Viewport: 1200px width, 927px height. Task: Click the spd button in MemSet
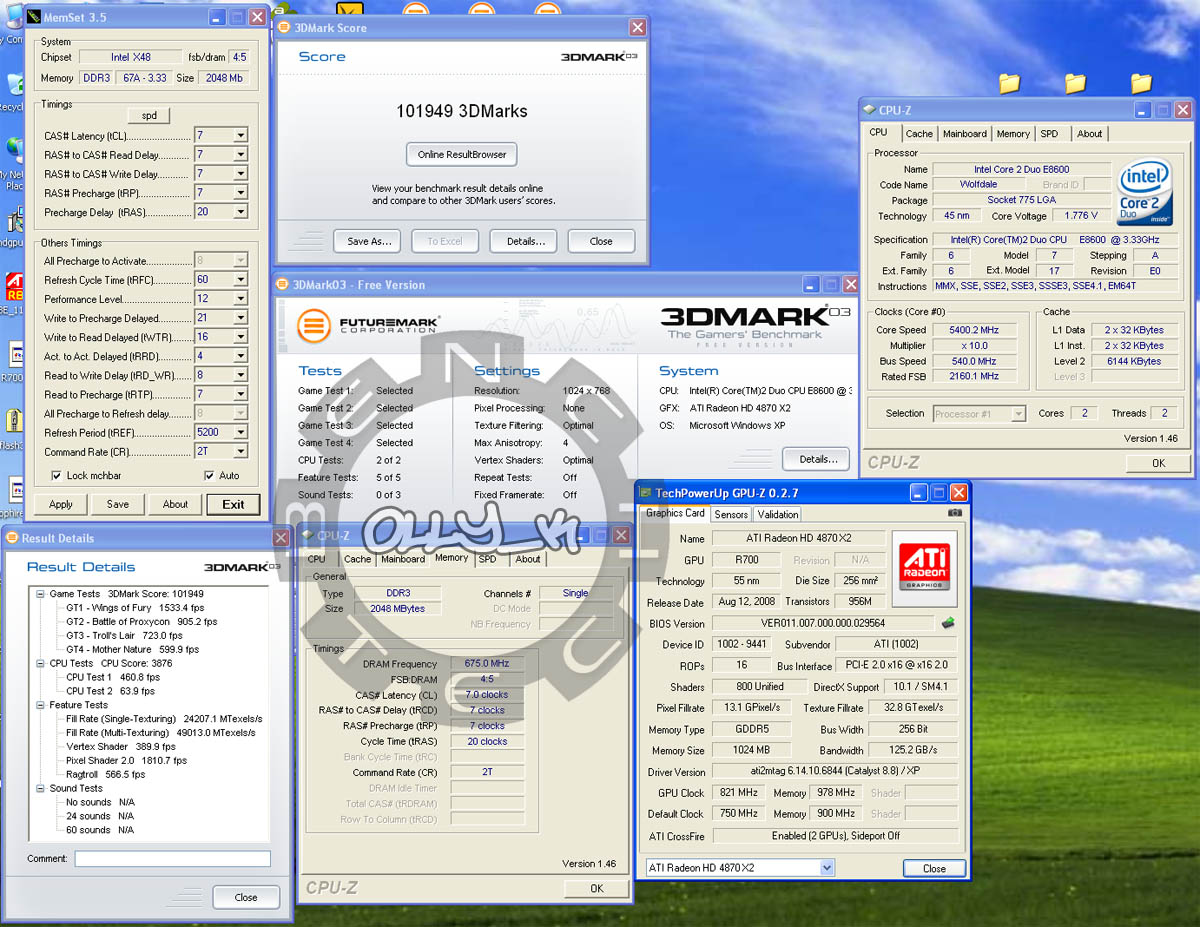(150, 115)
